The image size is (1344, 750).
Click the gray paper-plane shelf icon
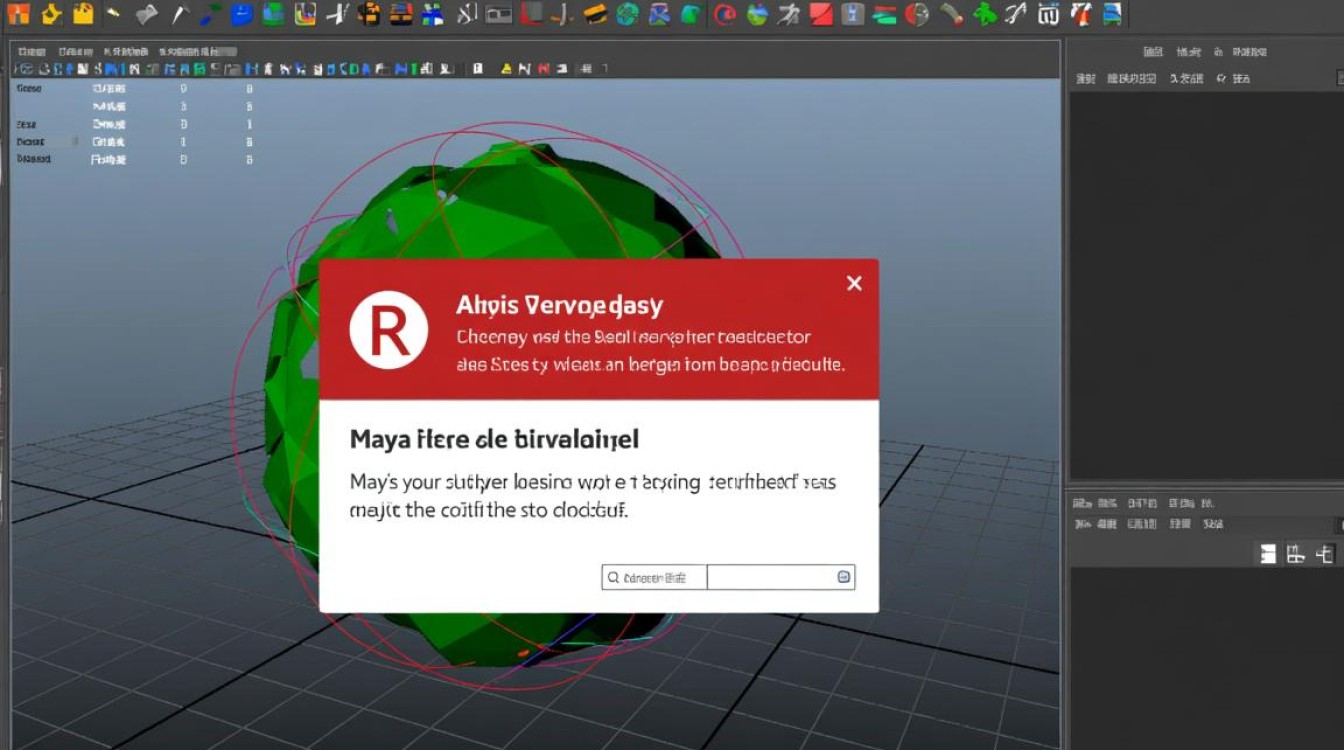coord(147,14)
